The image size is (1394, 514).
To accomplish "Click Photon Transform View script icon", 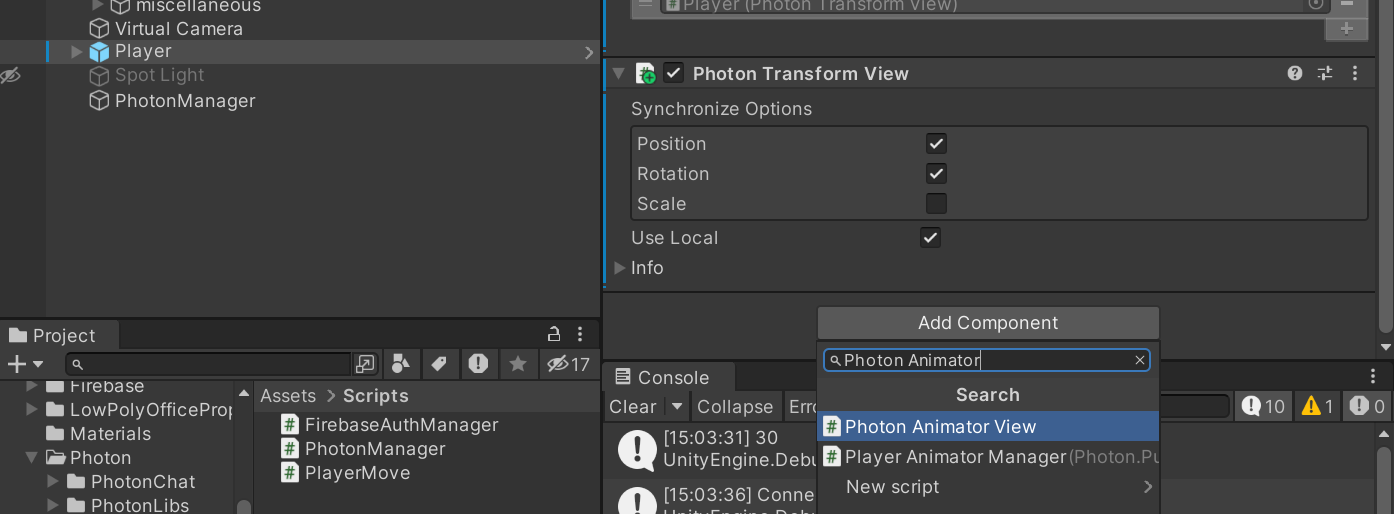I will coord(646,73).
